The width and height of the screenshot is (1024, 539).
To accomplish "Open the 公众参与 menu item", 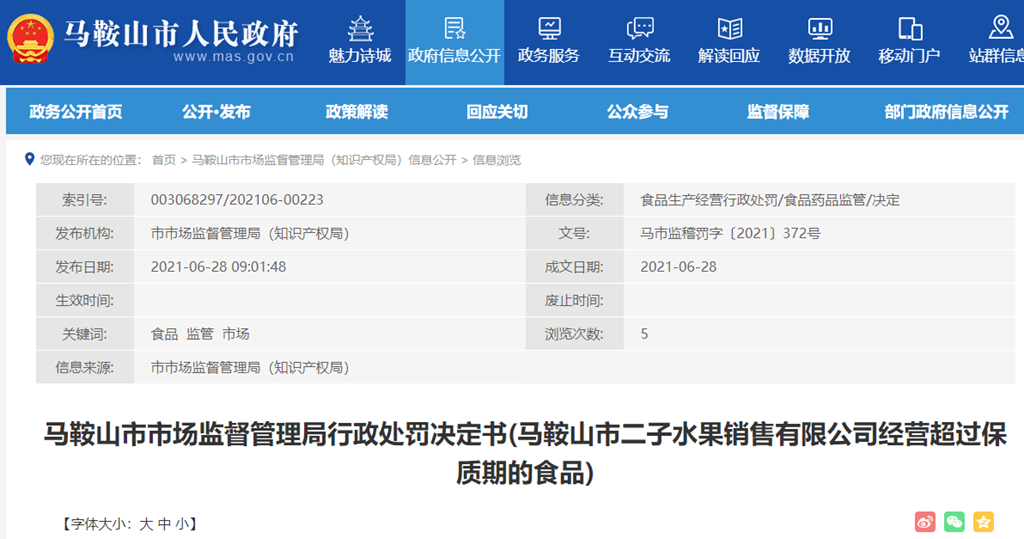I will pyautogui.click(x=637, y=112).
